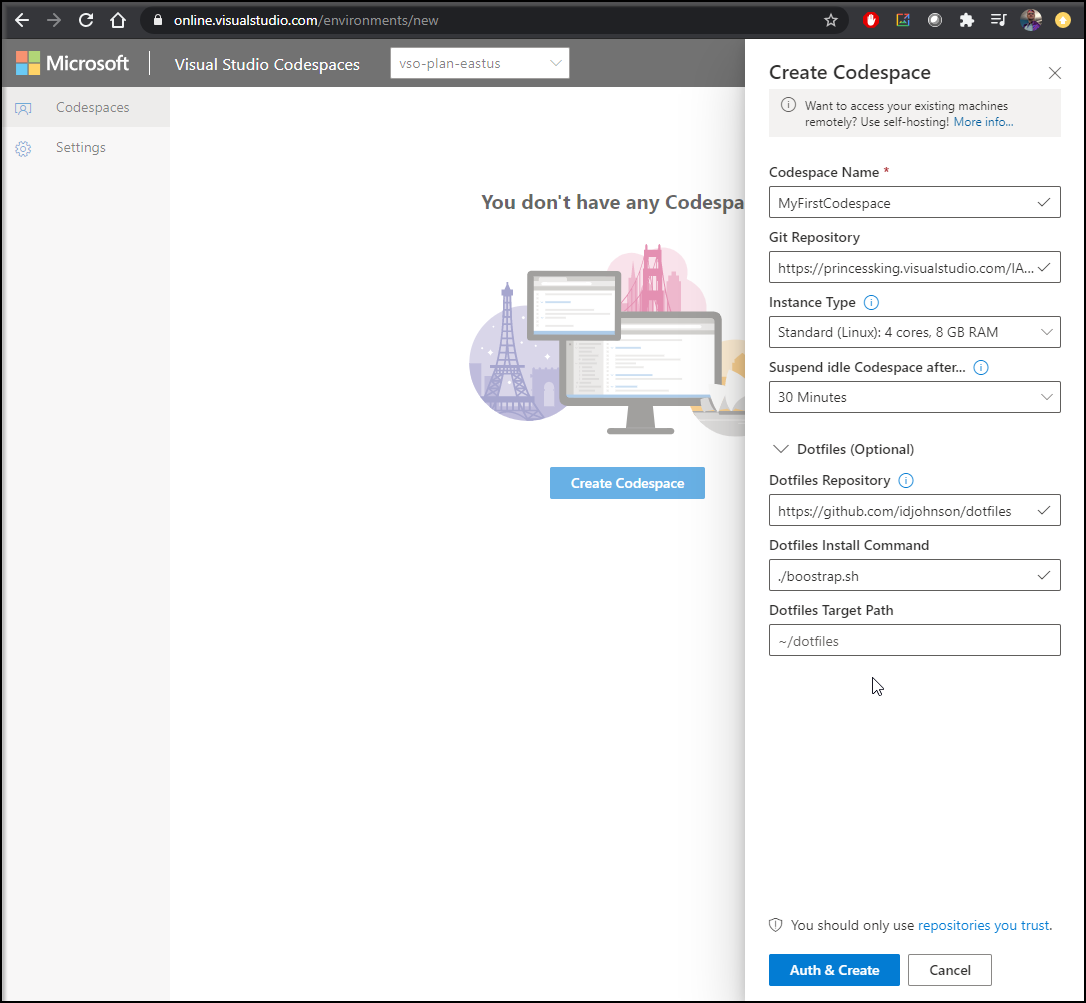Screen dimensions: 1086x1003
Task: Click the Auth & Create button
Action: point(834,969)
